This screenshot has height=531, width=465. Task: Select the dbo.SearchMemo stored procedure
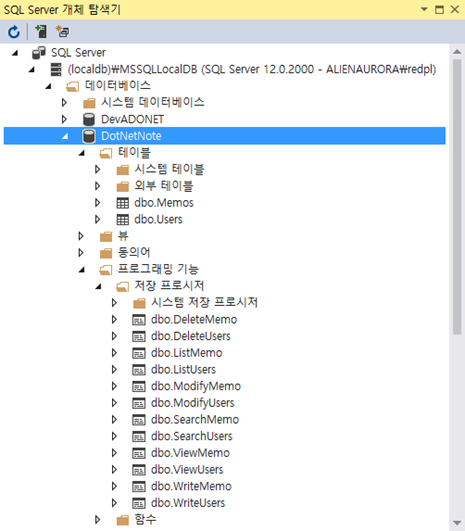tap(195, 420)
